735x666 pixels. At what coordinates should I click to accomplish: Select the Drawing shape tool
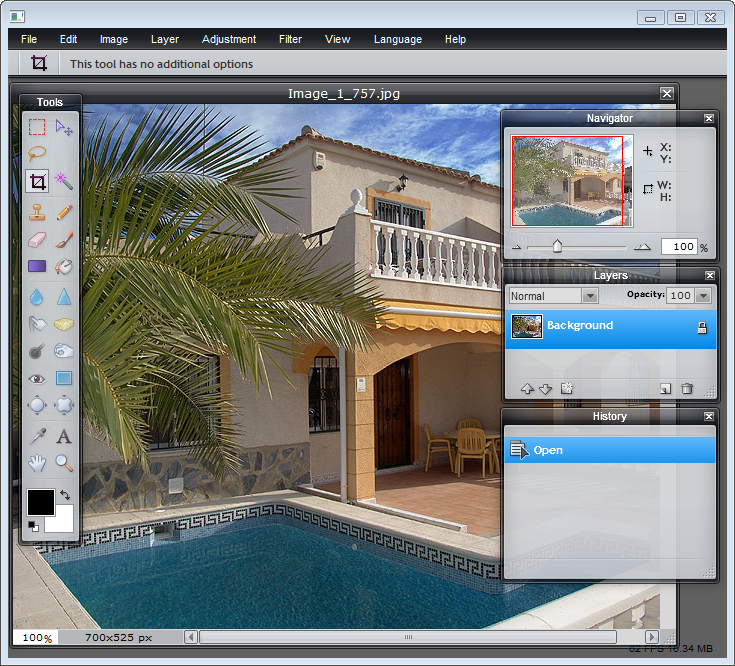tap(64, 378)
